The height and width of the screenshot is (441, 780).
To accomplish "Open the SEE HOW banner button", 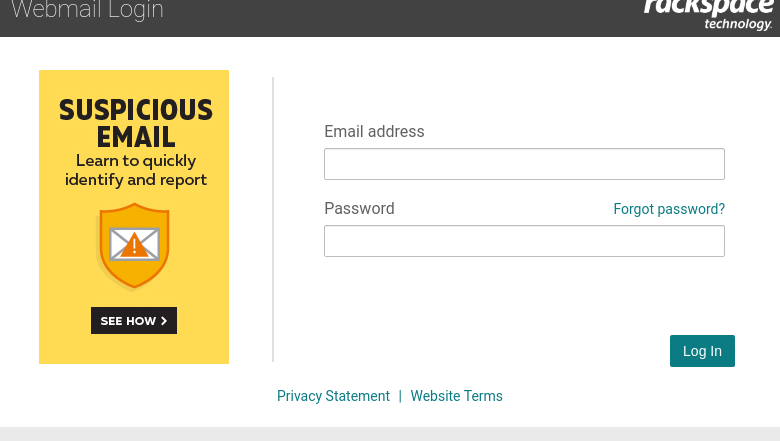I will click(134, 321).
